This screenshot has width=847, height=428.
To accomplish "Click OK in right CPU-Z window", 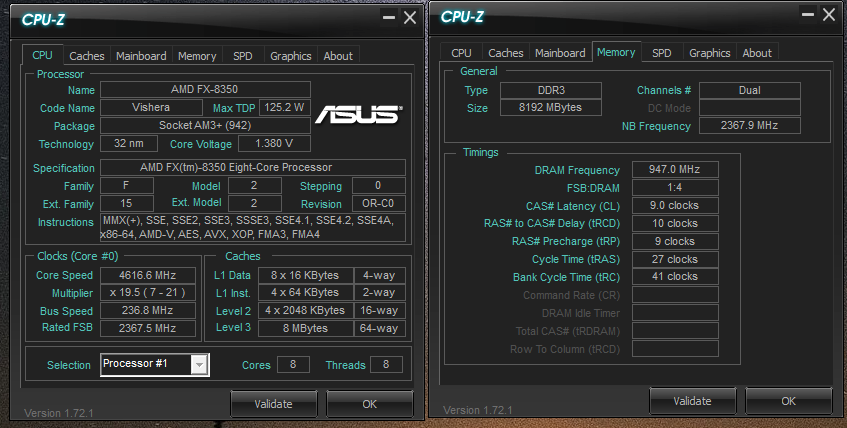I will click(788, 401).
